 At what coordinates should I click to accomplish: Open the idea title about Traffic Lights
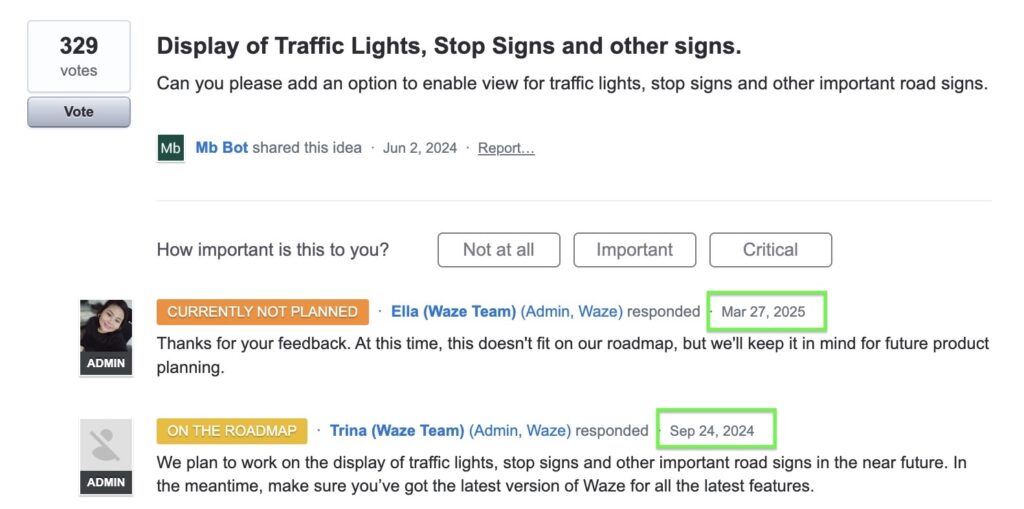click(x=449, y=46)
